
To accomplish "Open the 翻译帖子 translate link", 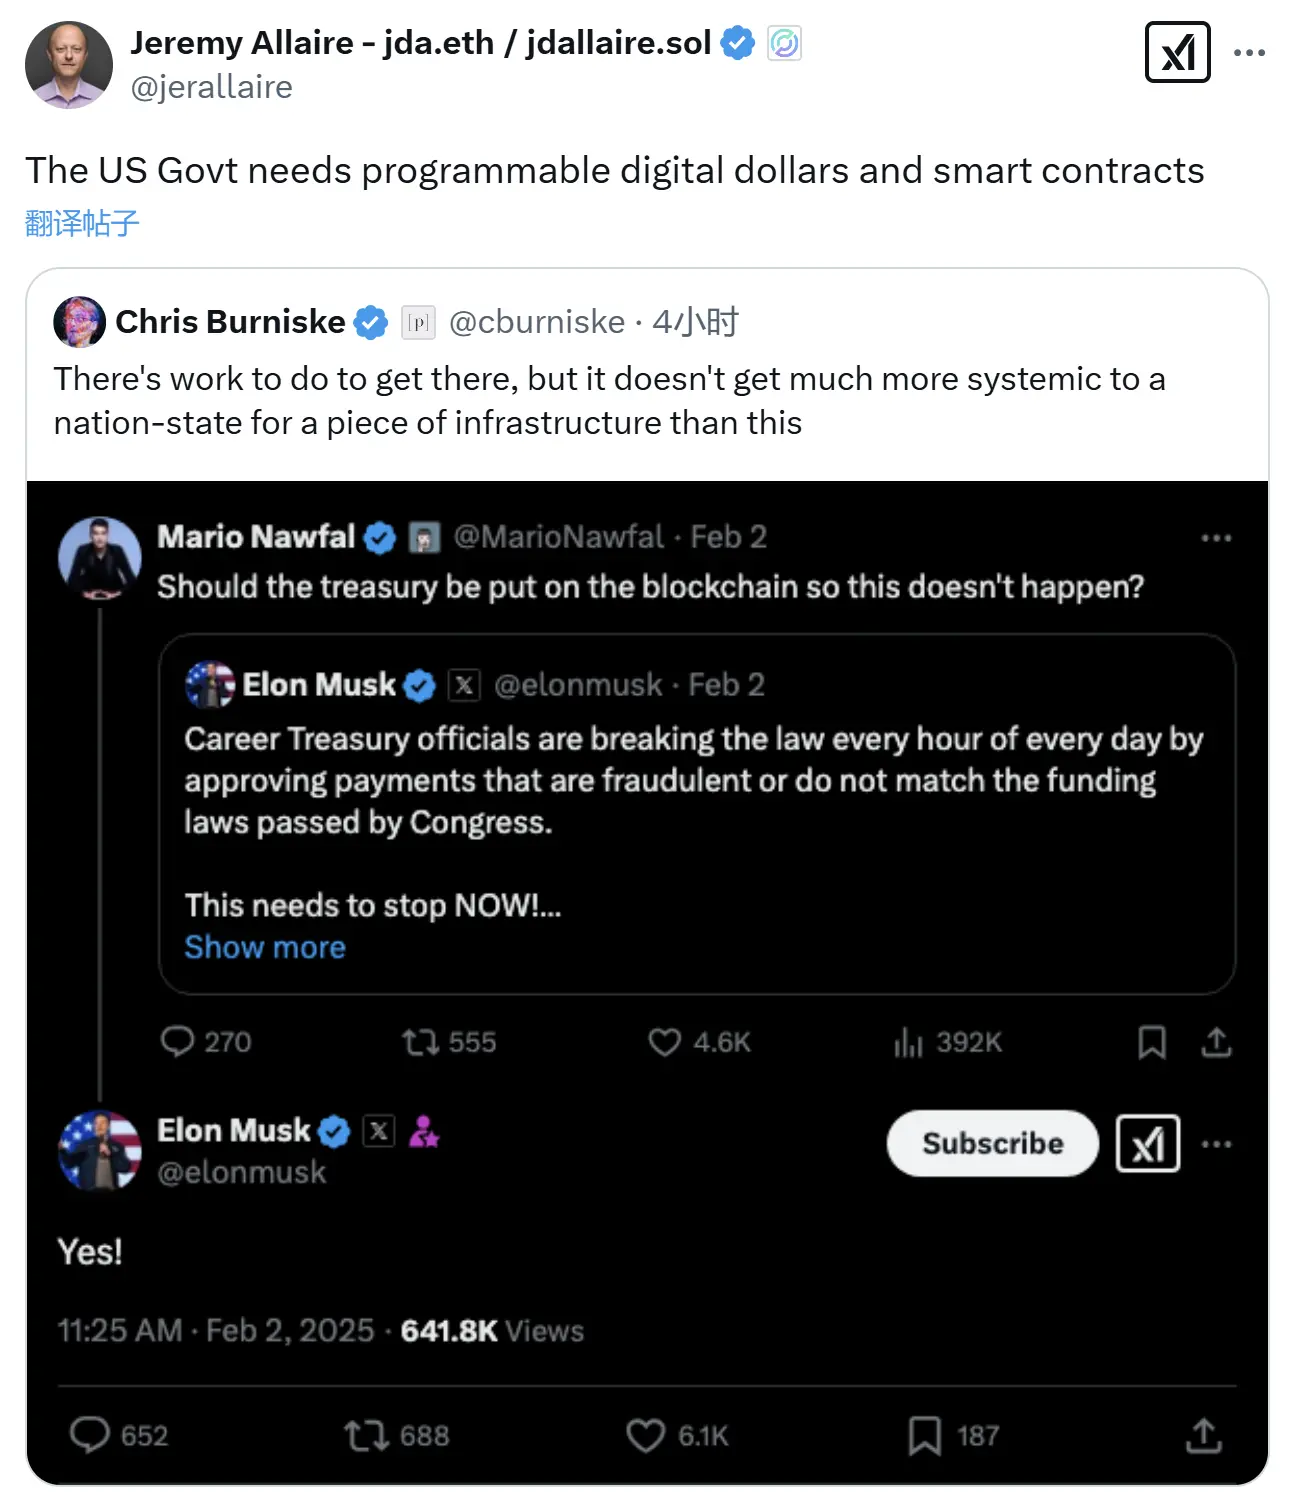I will coord(80,222).
